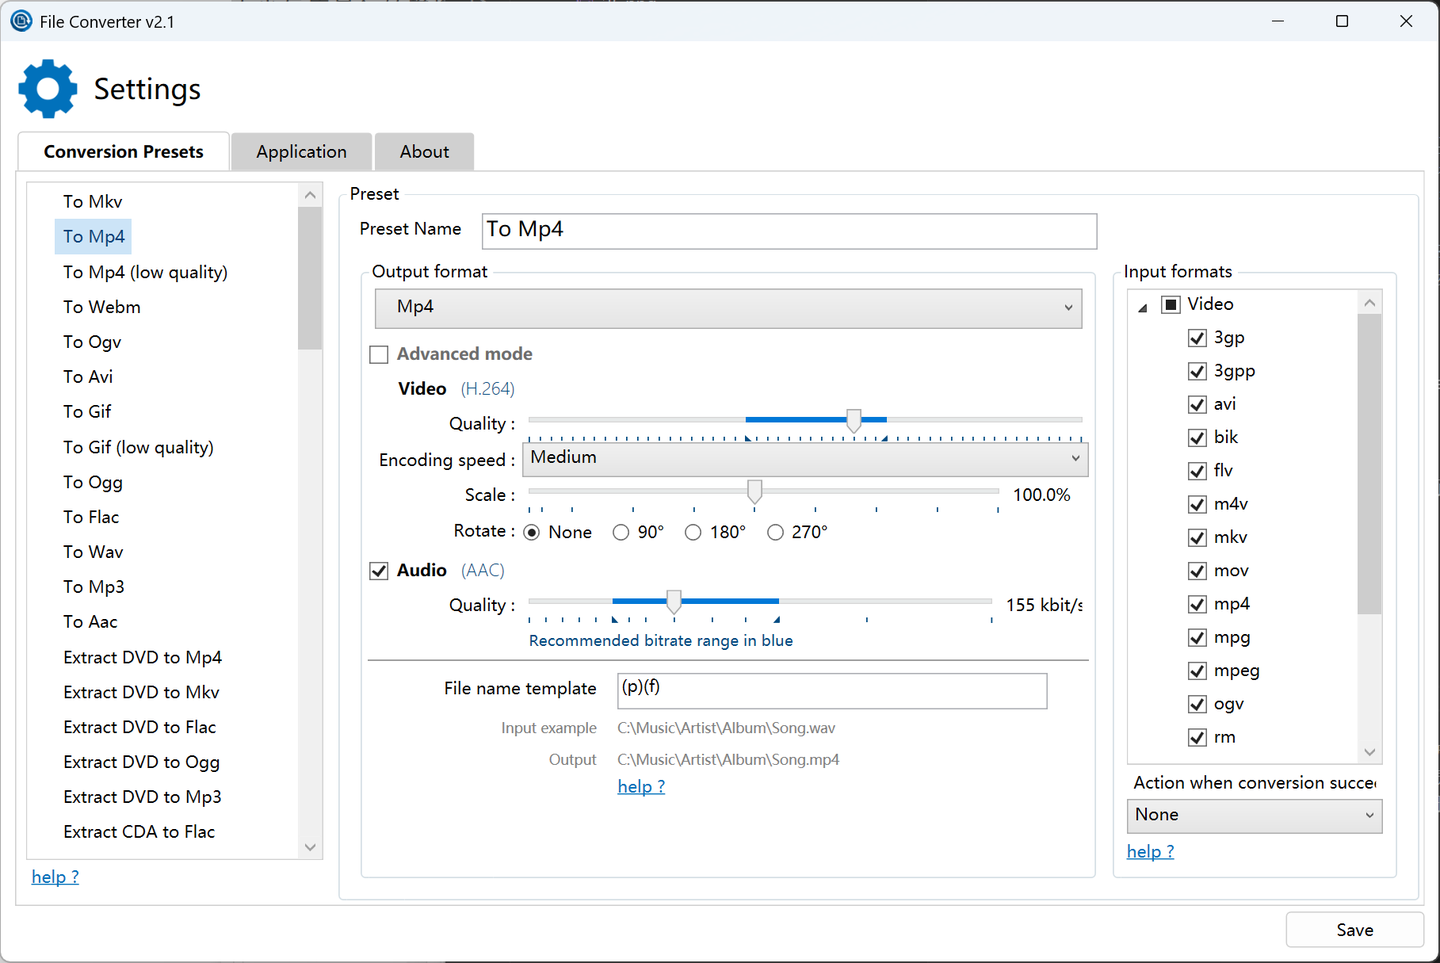Select the To Ogg preset
This screenshot has height=963, width=1440.
(93, 482)
